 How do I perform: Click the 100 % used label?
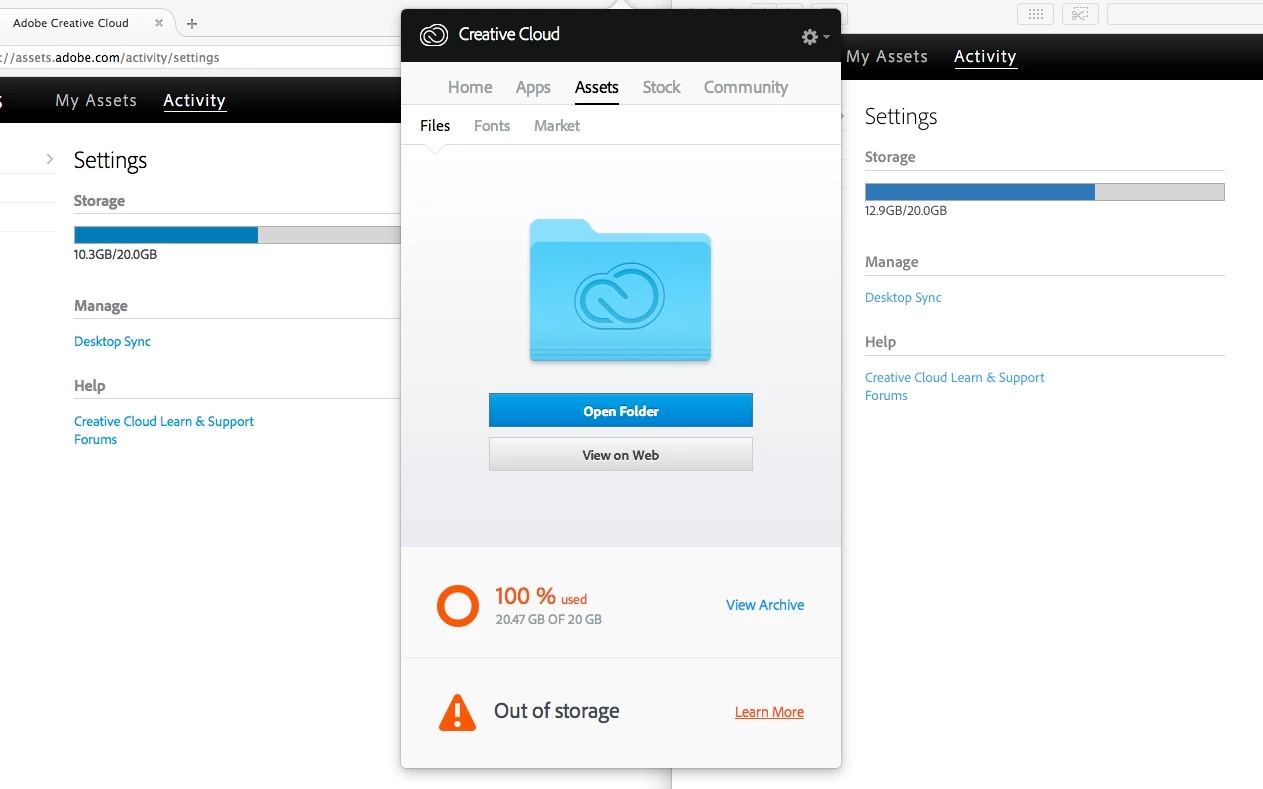coord(541,597)
